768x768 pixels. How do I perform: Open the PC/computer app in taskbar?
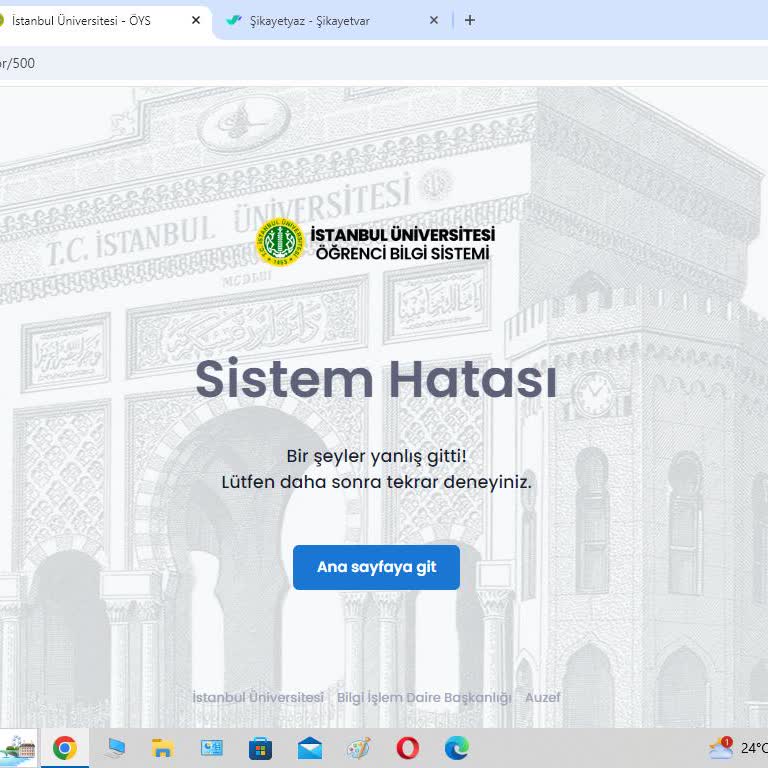(115, 748)
